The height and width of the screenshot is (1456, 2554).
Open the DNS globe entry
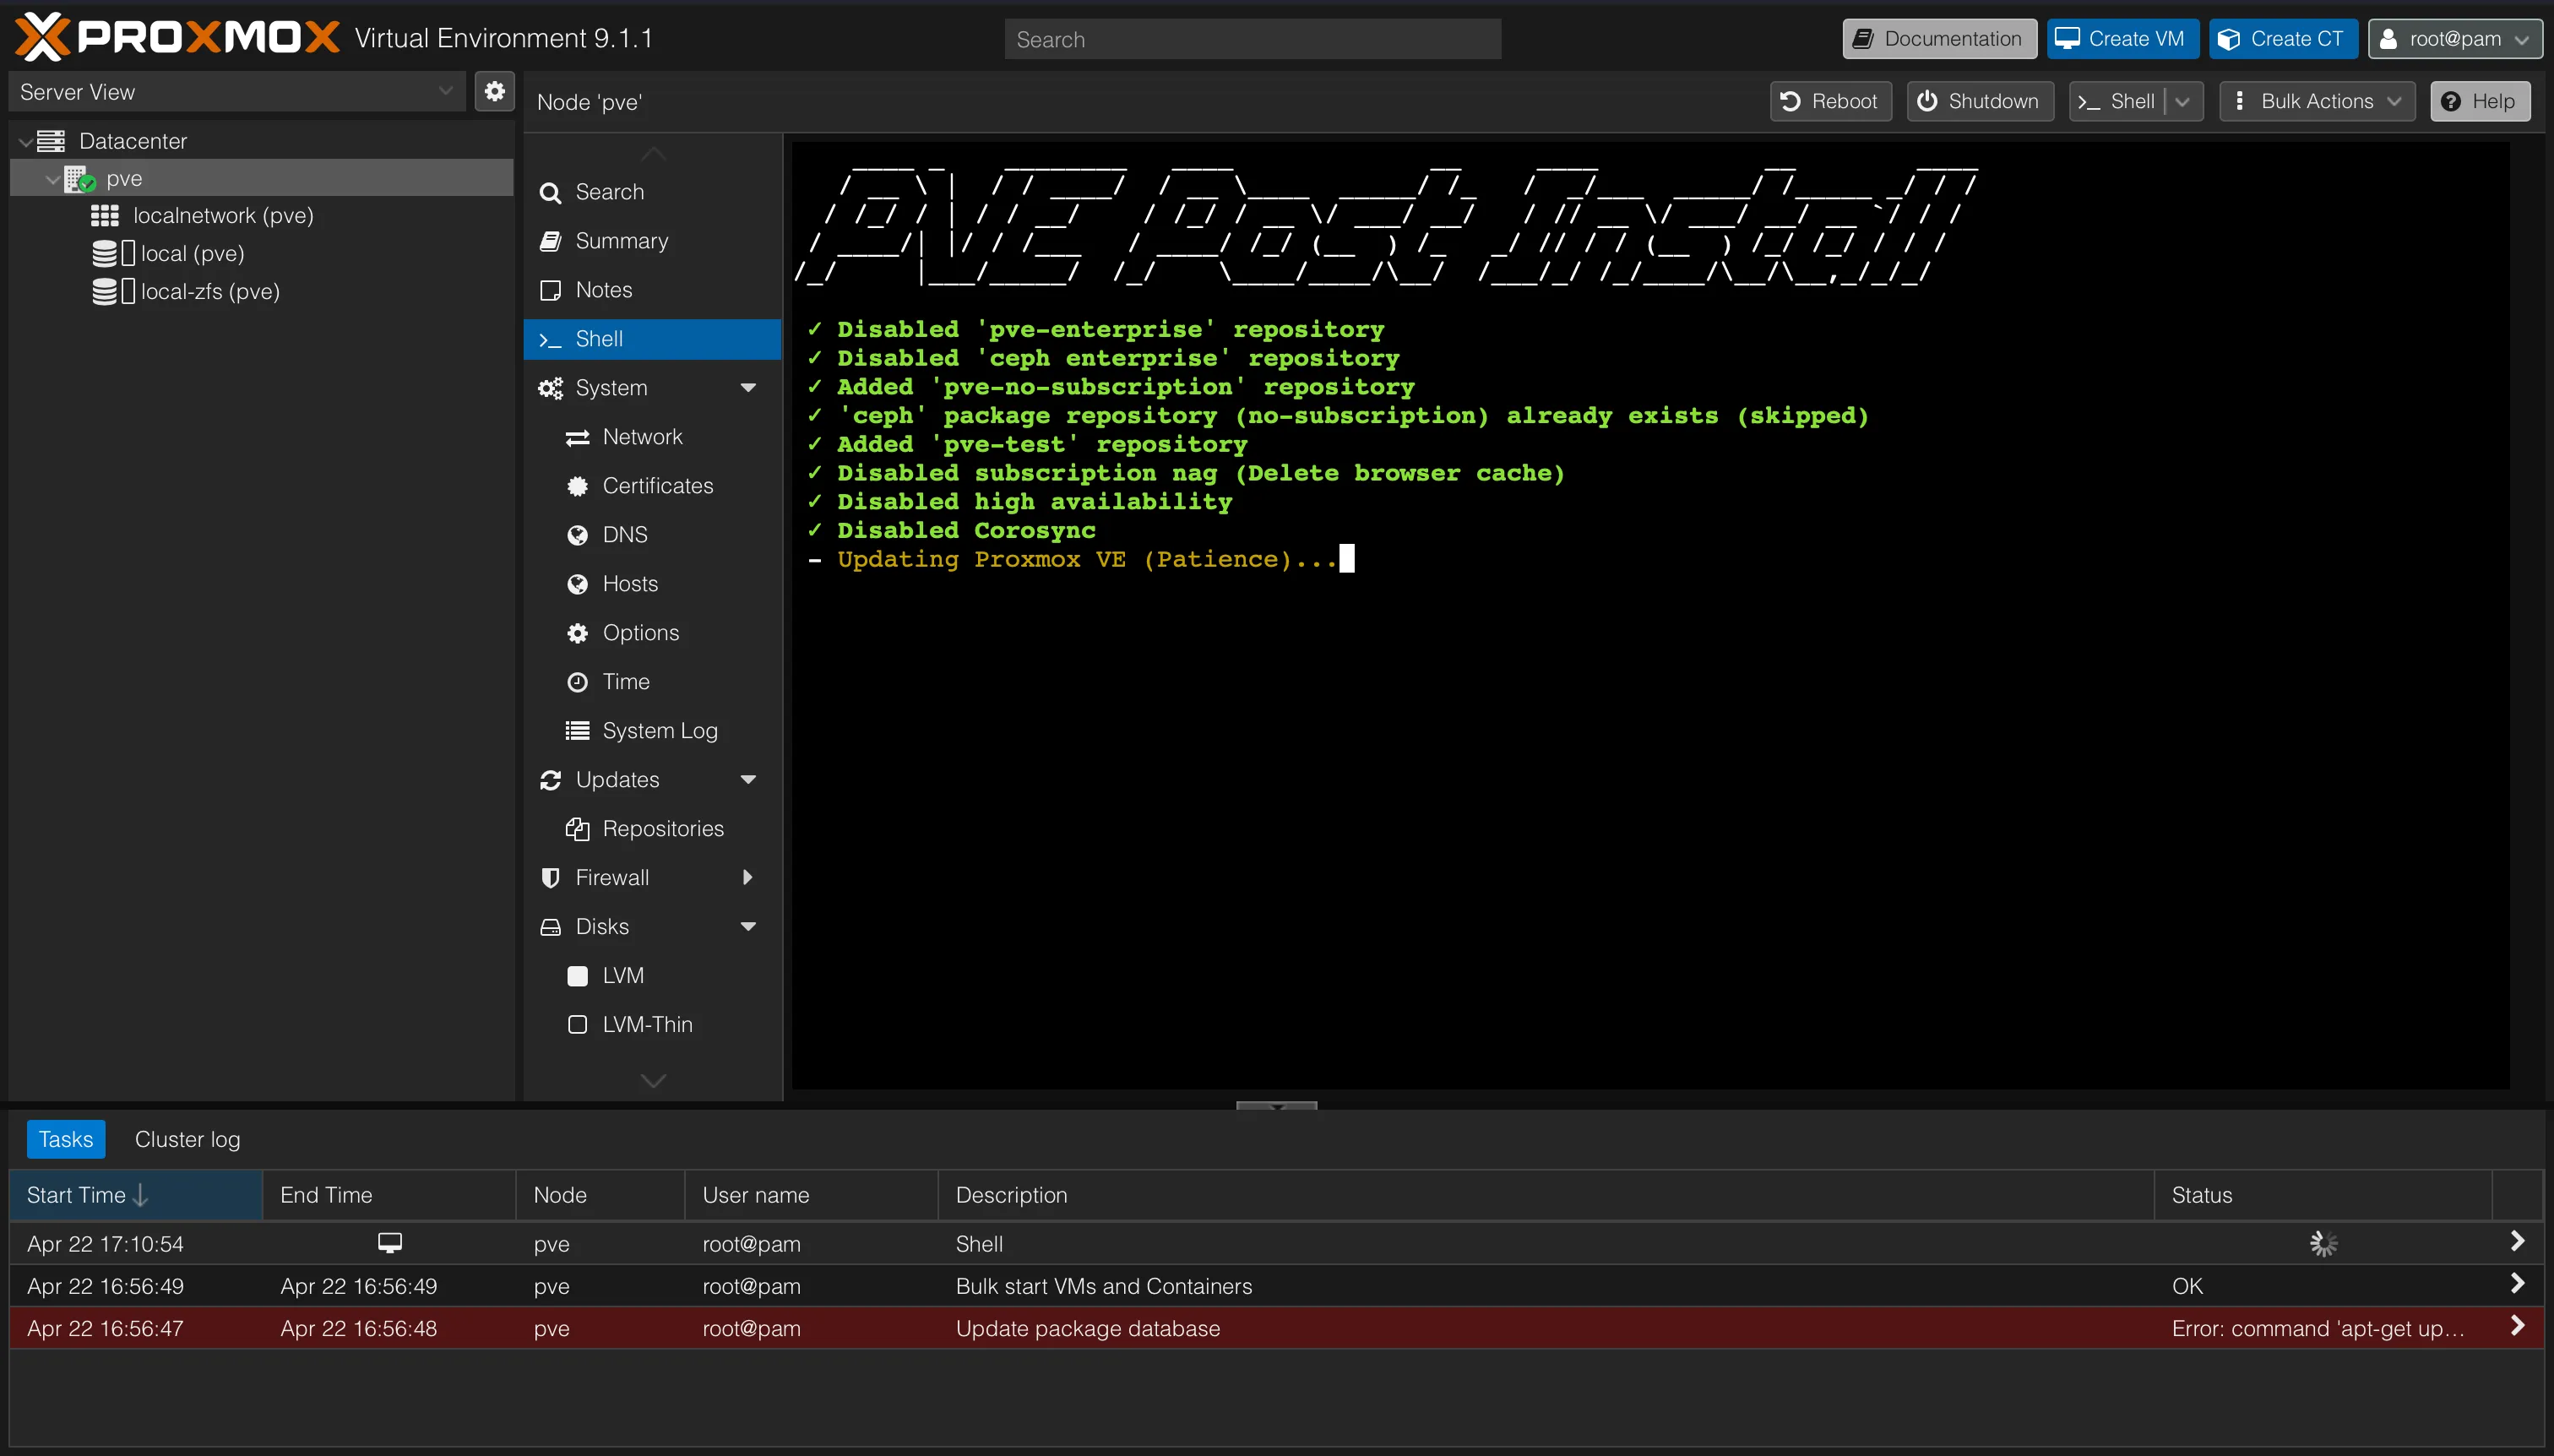point(652,535)
